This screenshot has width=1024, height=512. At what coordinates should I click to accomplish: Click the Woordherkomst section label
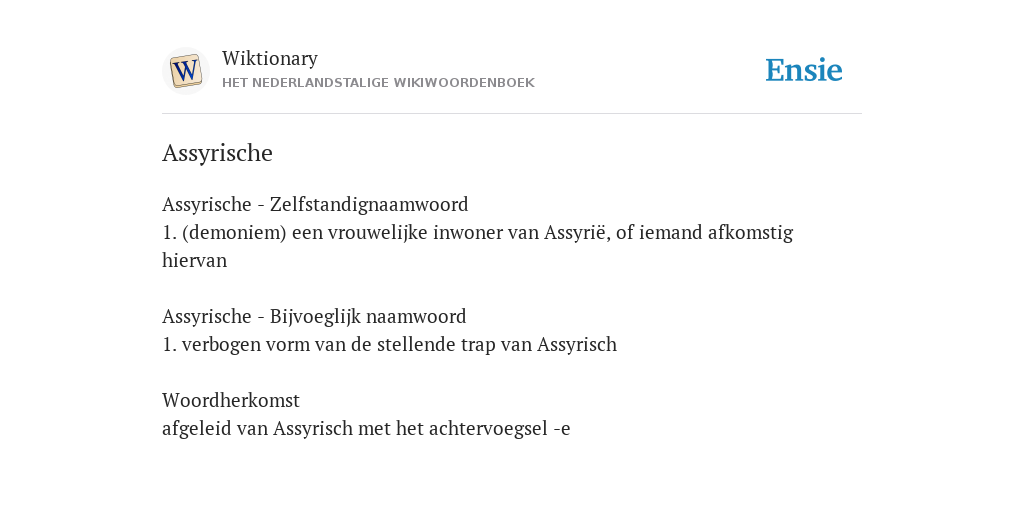click(x=231, y=400)
